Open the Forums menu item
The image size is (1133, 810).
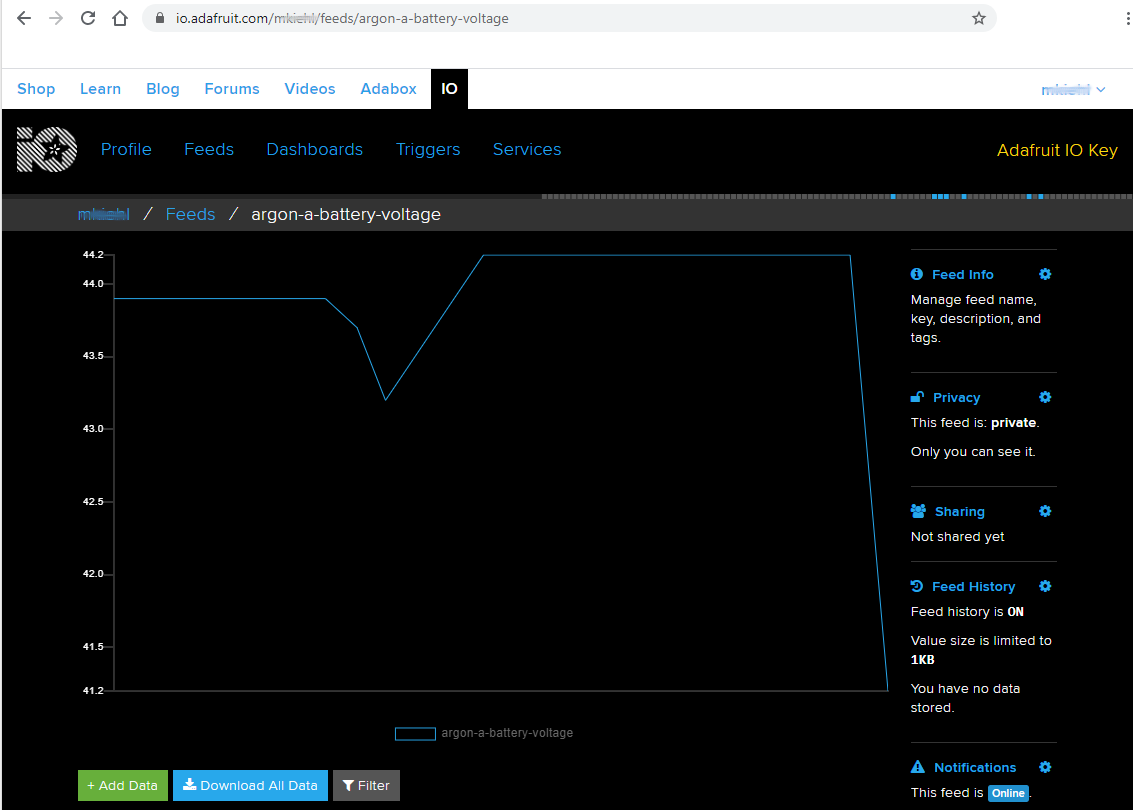[x=232, y=89]
